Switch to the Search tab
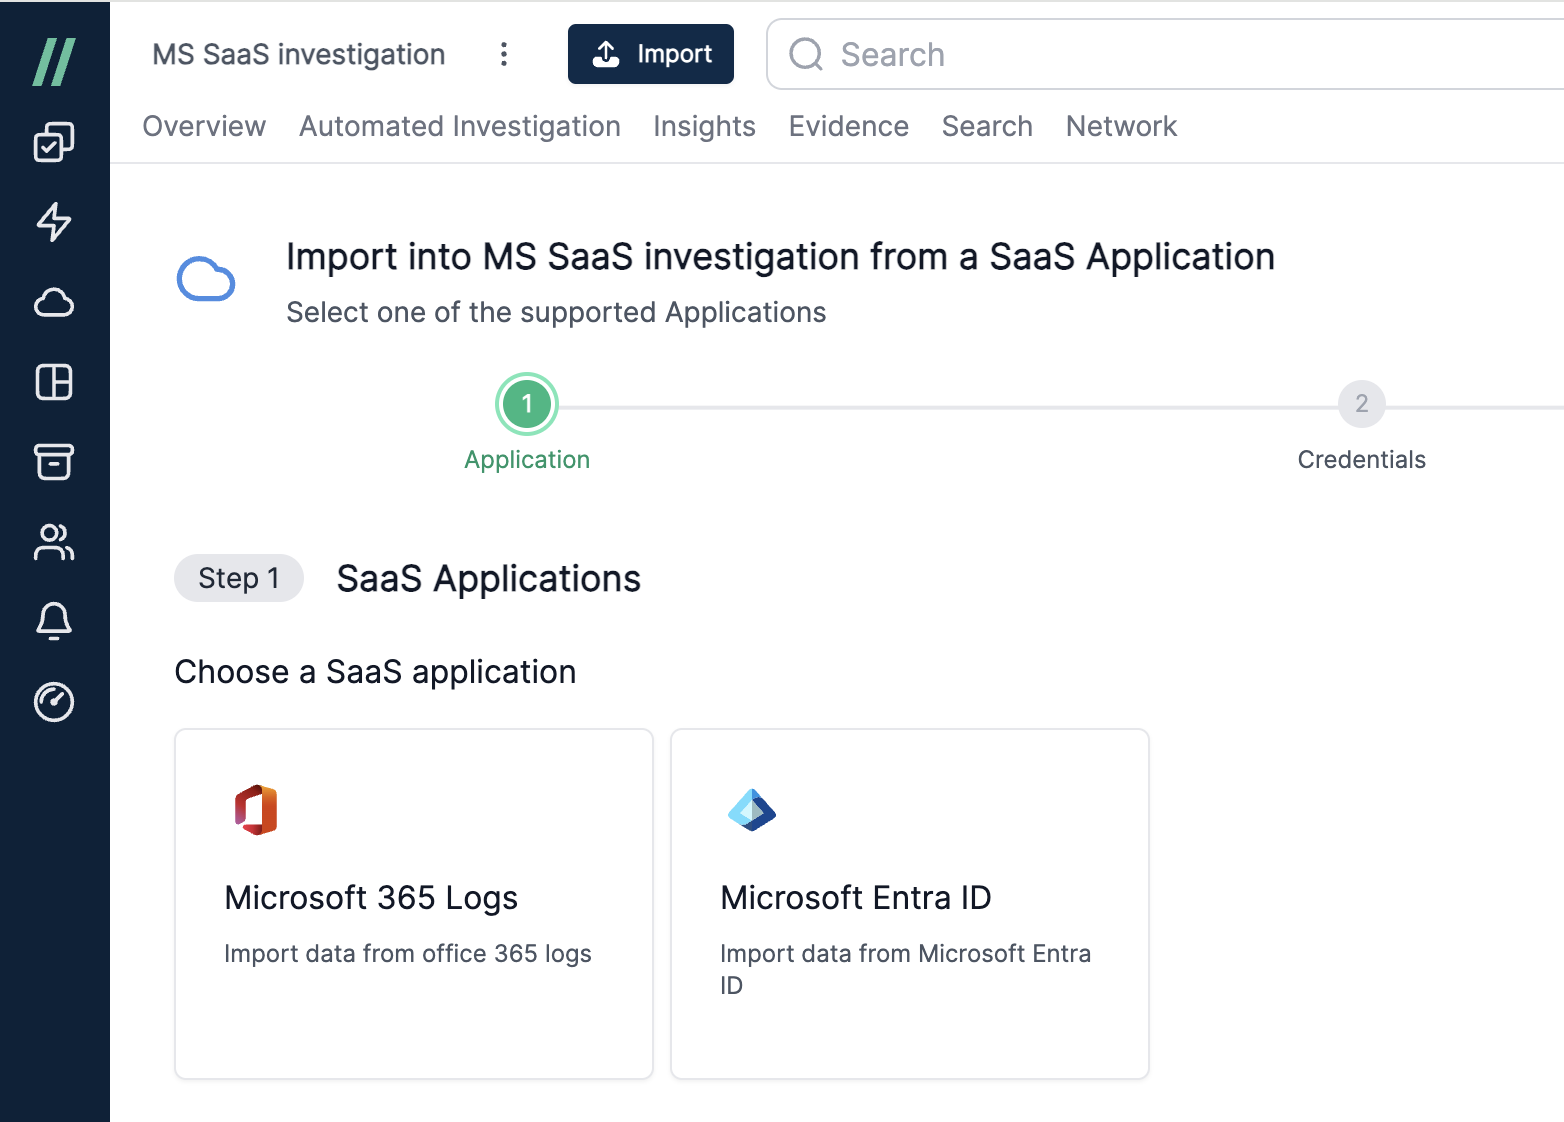 987,126
